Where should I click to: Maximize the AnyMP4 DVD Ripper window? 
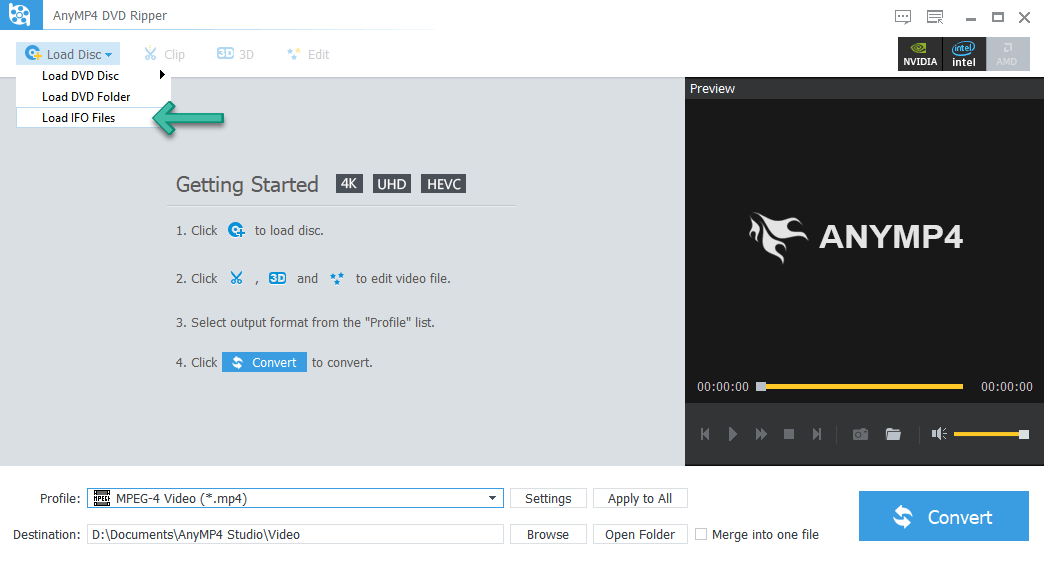pyautogui.click(x=997, y=17)
